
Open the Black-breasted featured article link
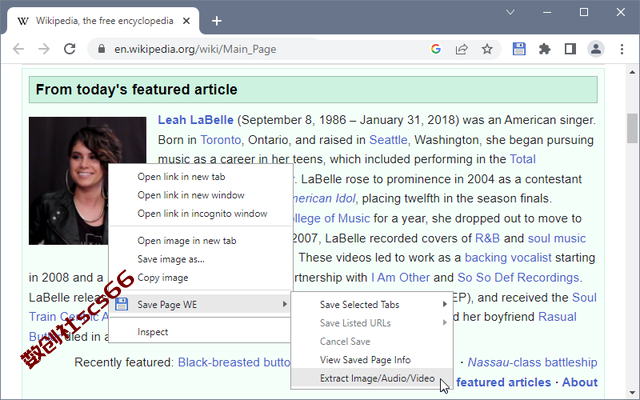[x=234, y=362]
